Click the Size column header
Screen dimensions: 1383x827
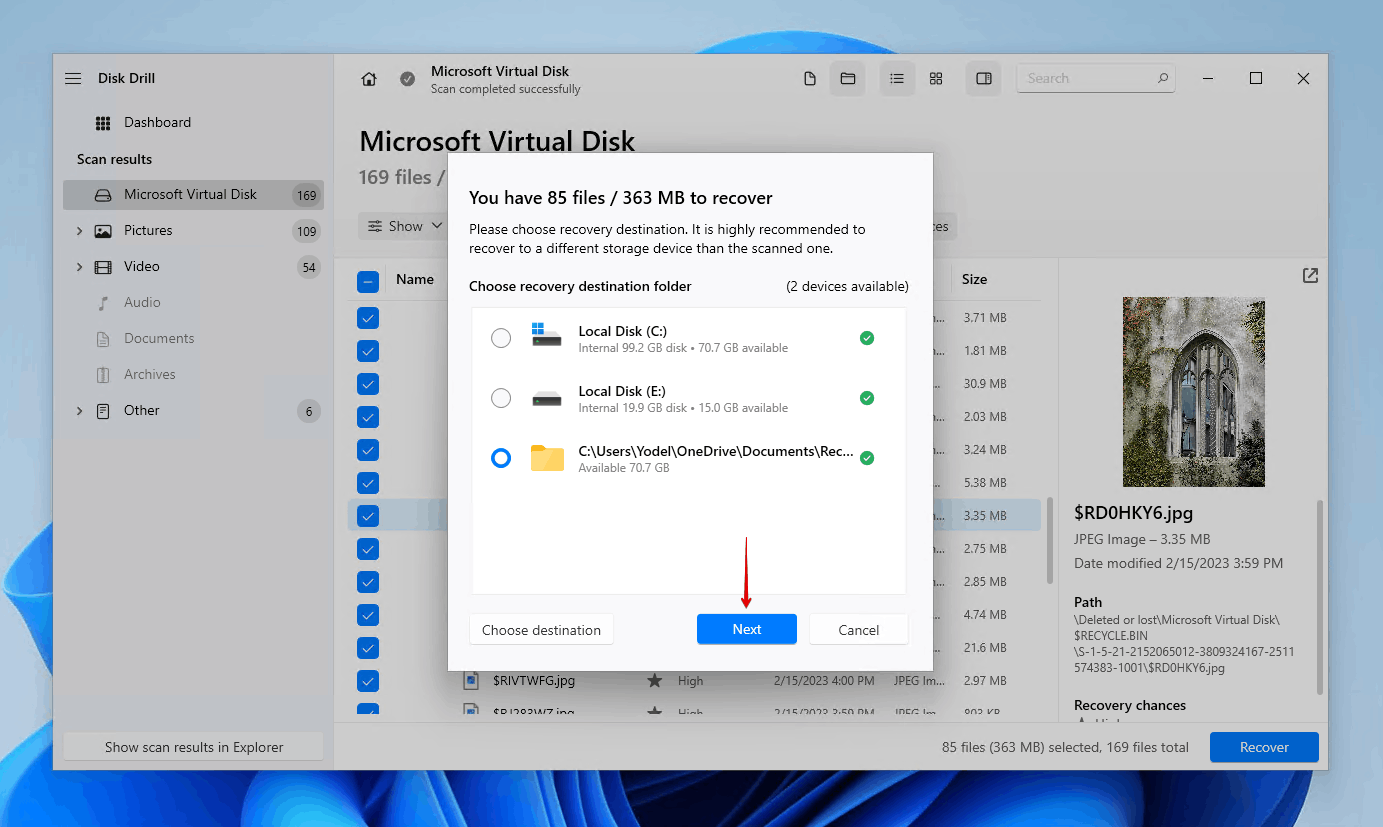pyautogui.click(x=974, y=279)
